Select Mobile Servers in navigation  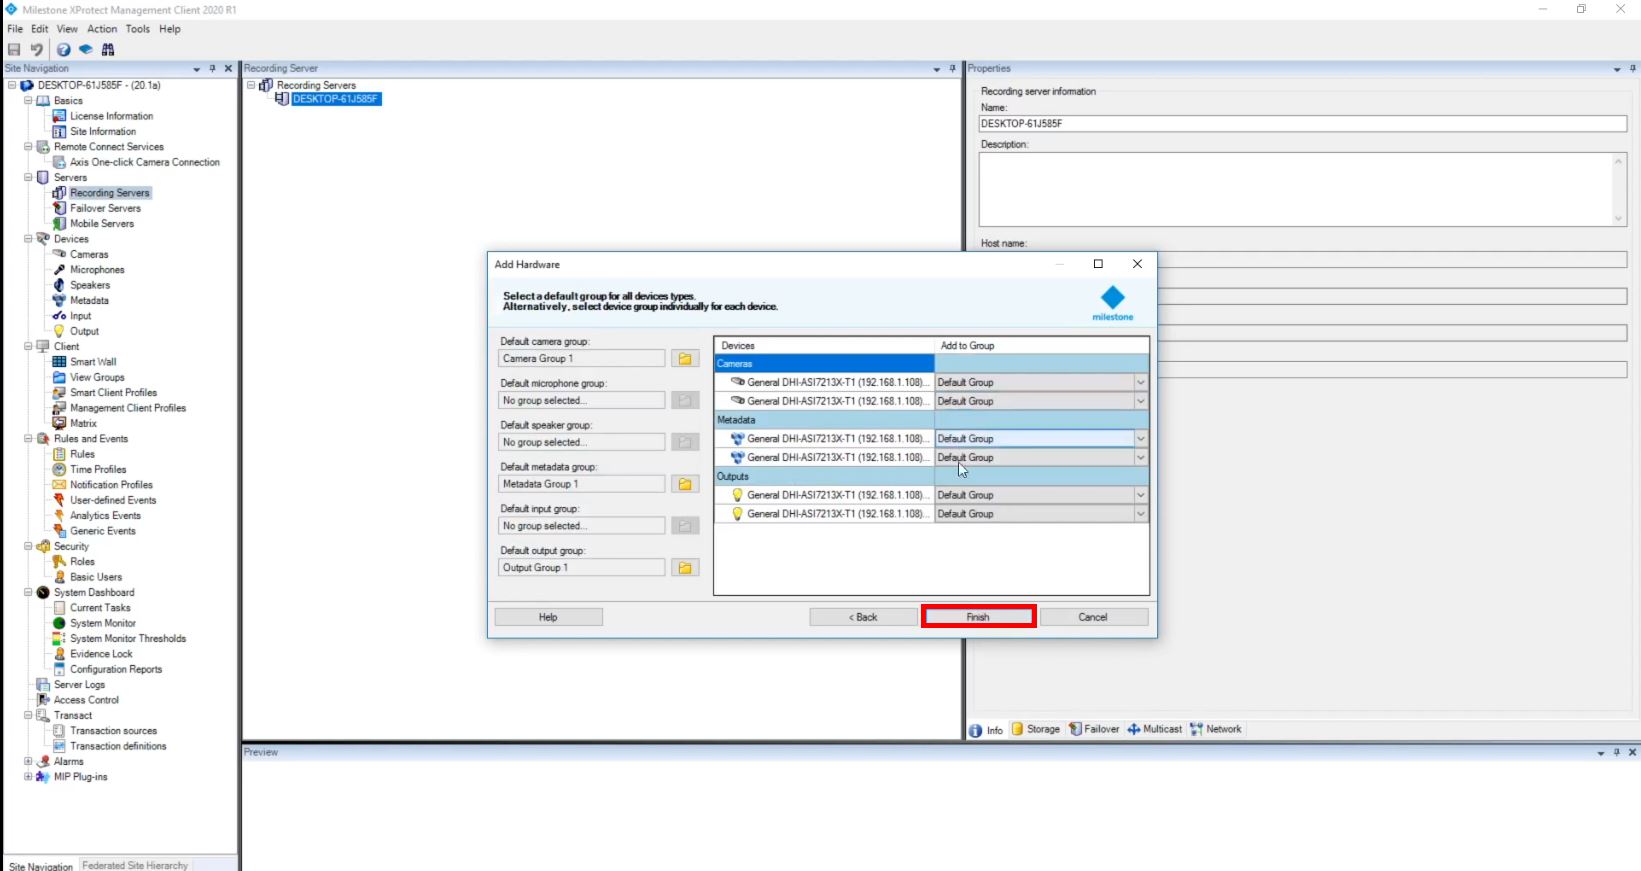click(x=101, y=223)
